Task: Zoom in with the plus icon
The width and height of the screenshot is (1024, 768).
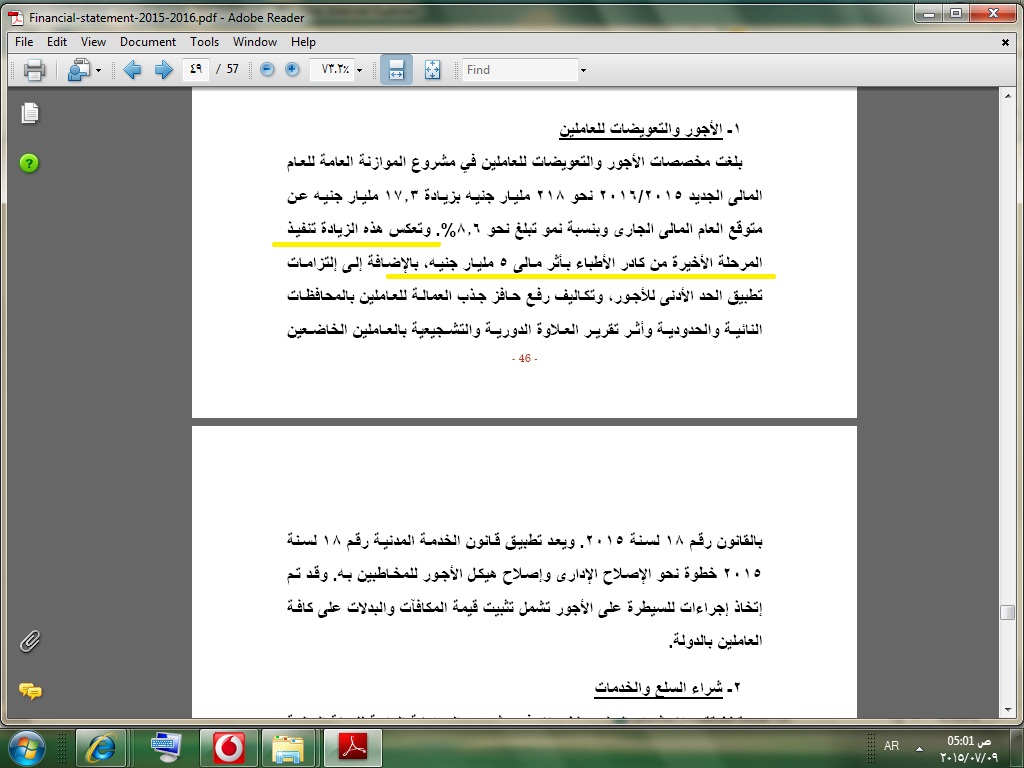Action: 292,69
